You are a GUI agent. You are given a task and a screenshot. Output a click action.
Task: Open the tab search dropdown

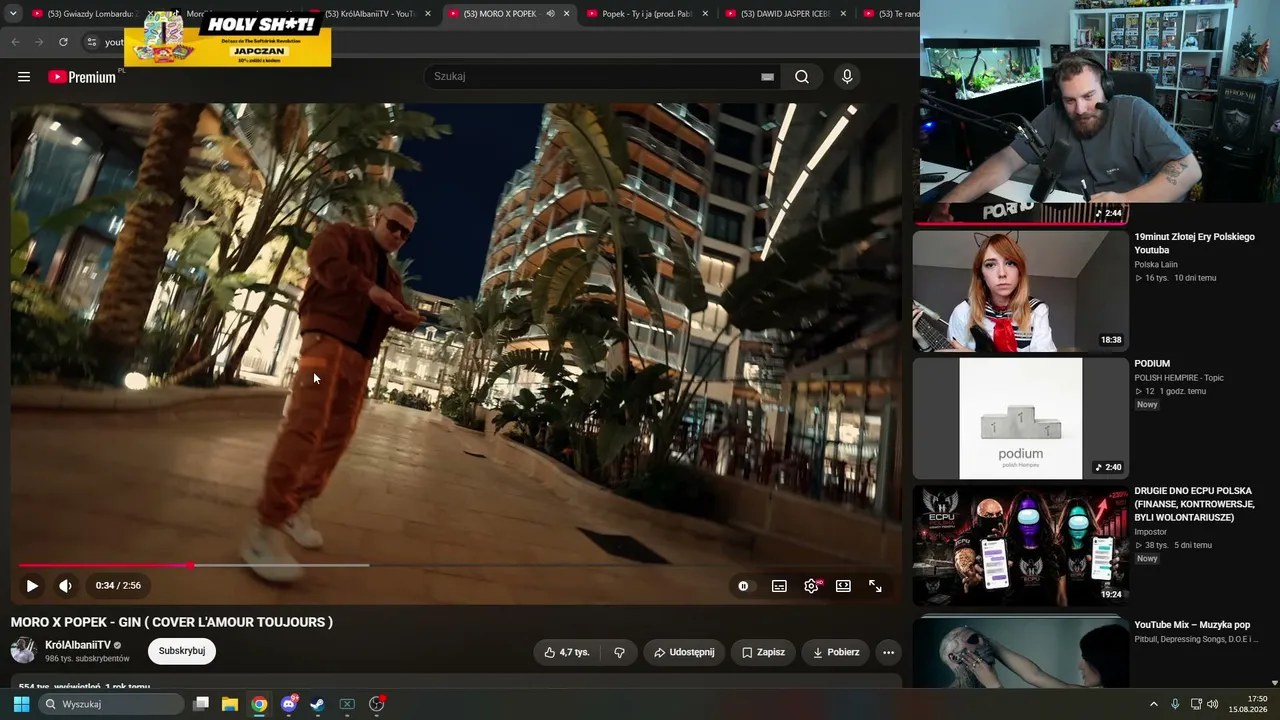click(x=13, y=14)
